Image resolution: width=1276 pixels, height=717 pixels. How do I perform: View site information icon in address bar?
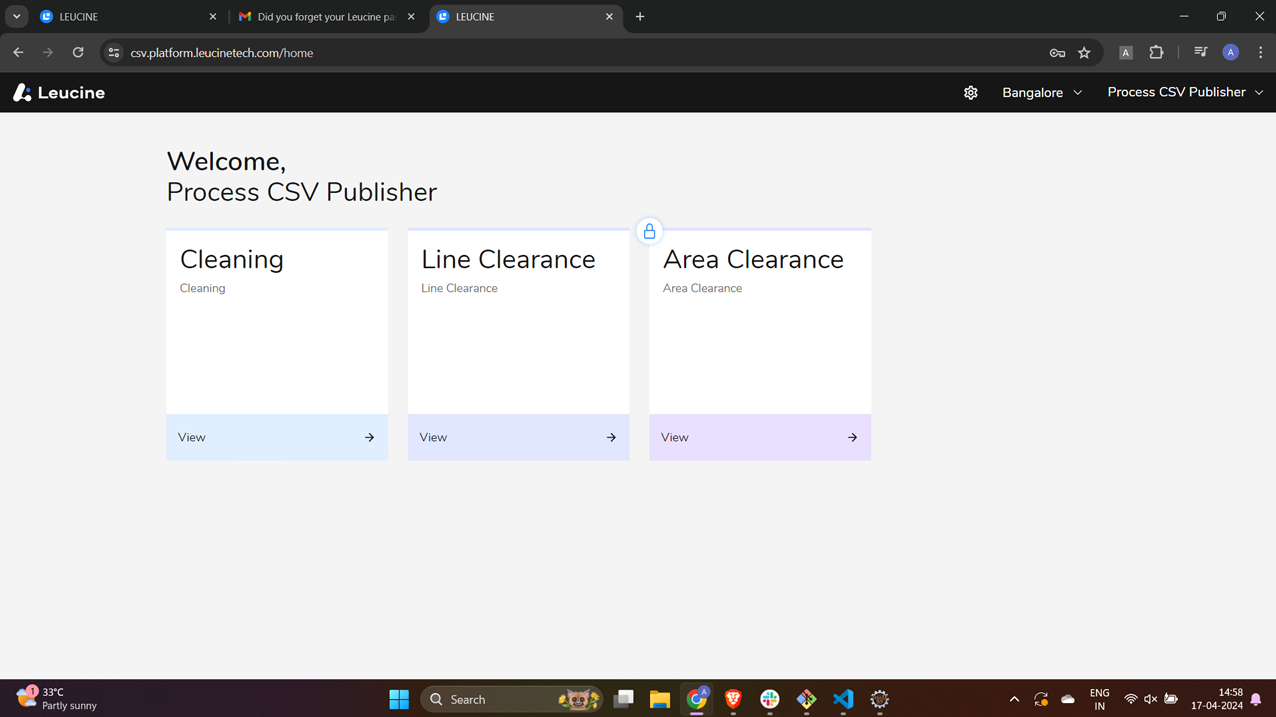114,53
